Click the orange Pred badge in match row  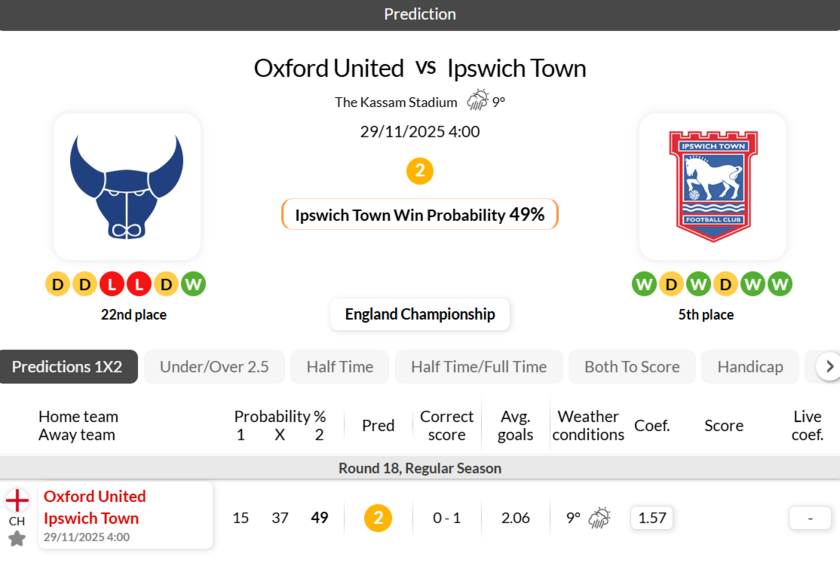coord(378,518)
